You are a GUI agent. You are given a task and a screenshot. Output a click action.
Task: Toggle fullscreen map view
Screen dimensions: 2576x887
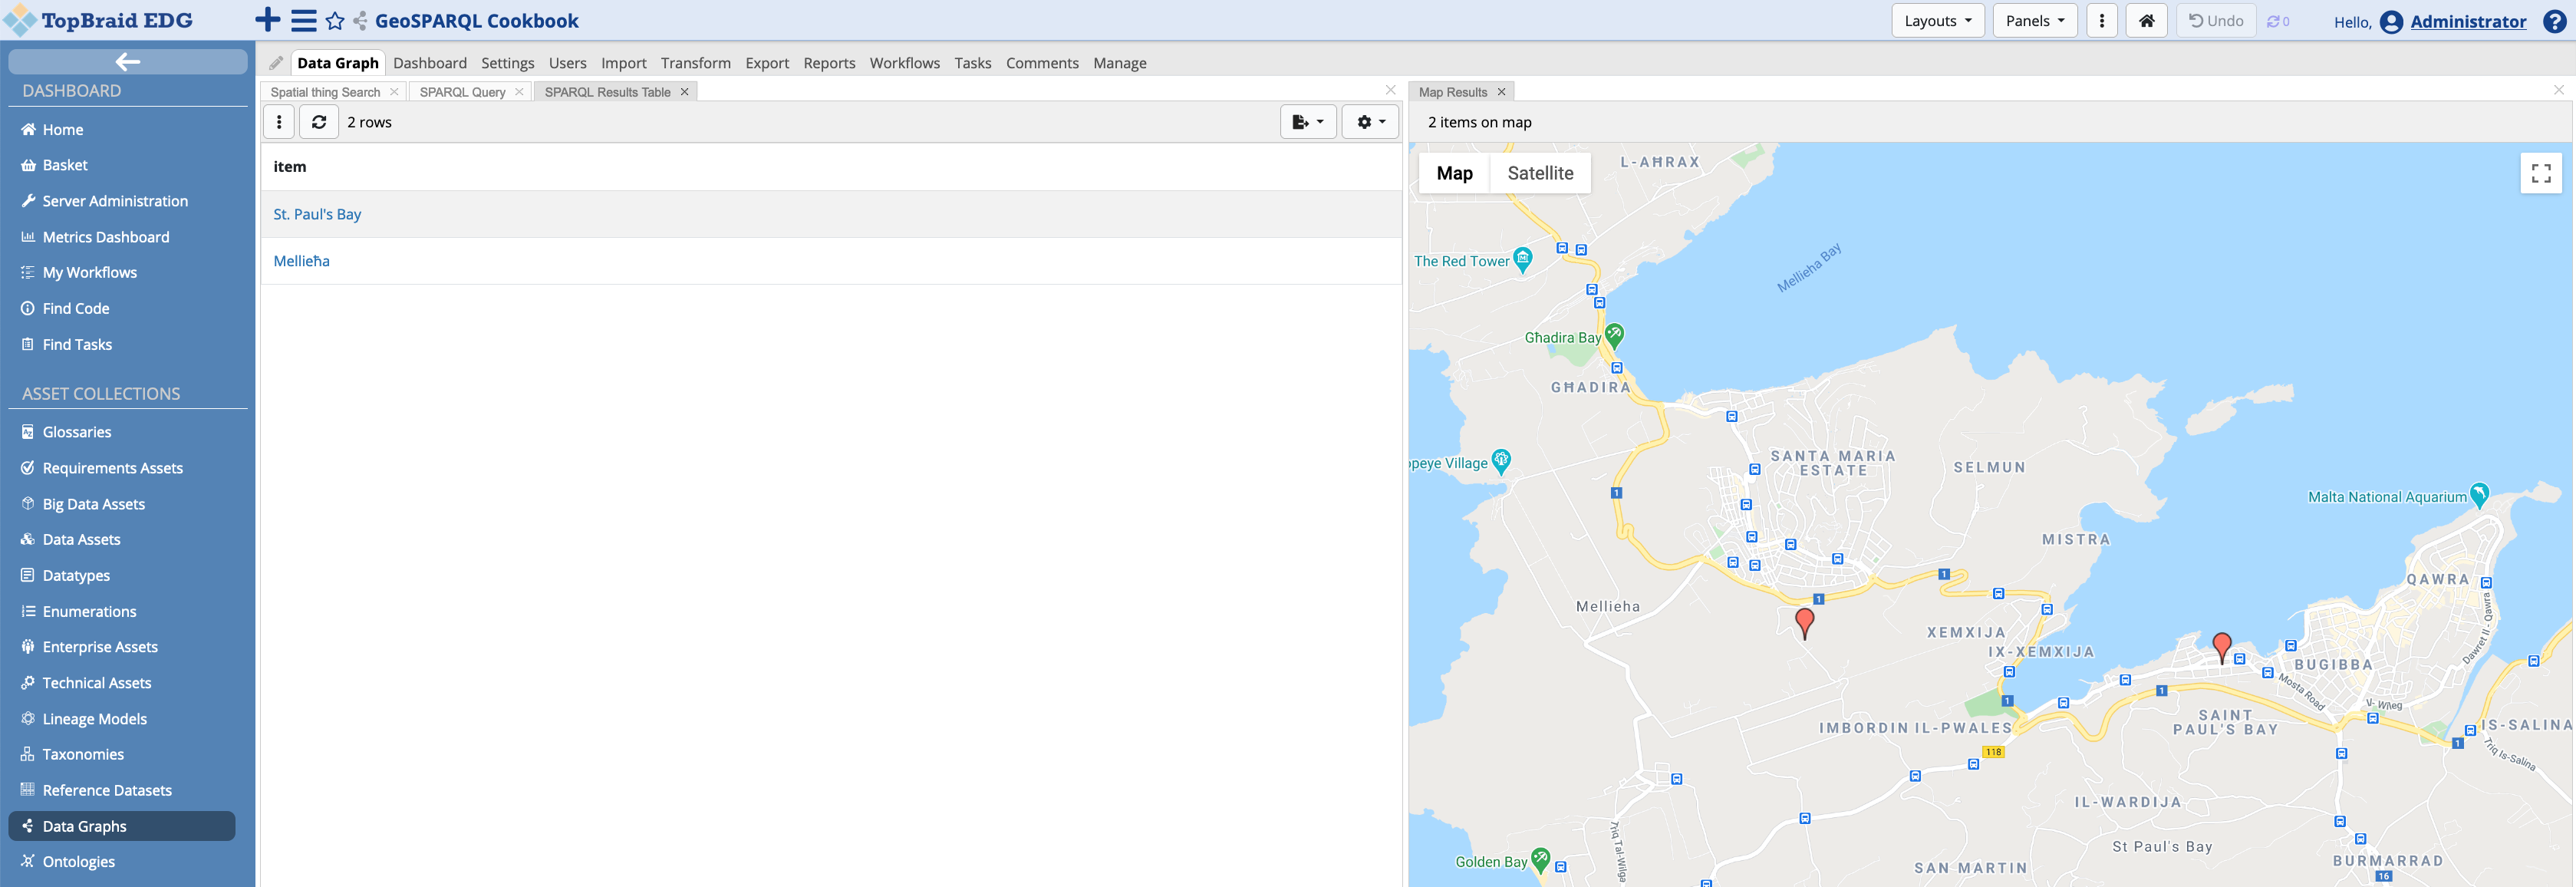click(x=2540, y=173)
